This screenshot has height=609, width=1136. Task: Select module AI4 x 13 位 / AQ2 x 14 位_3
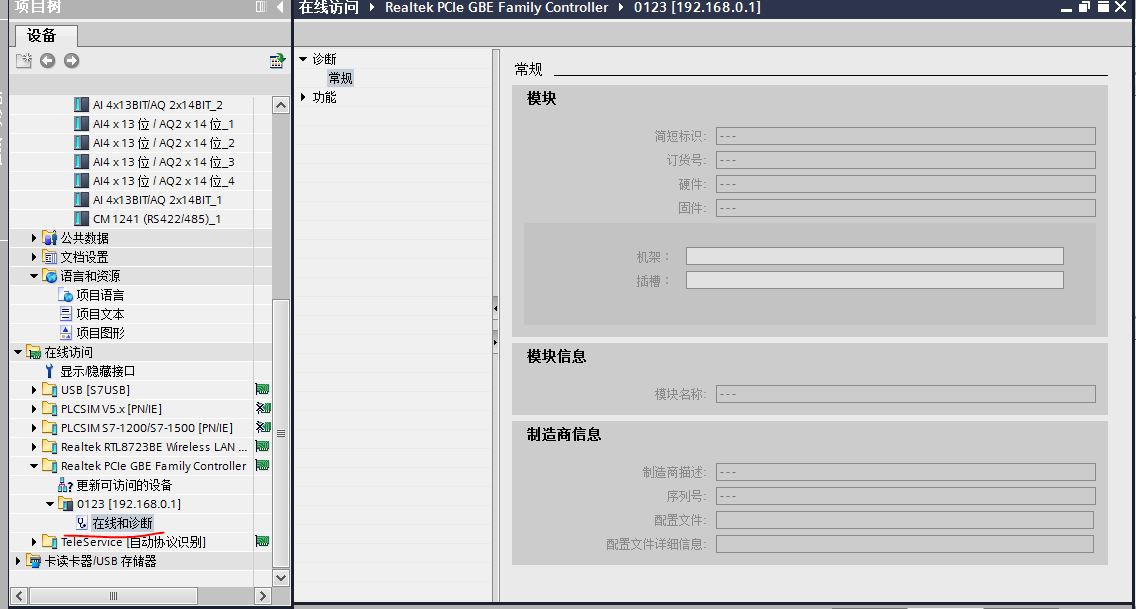163,161
